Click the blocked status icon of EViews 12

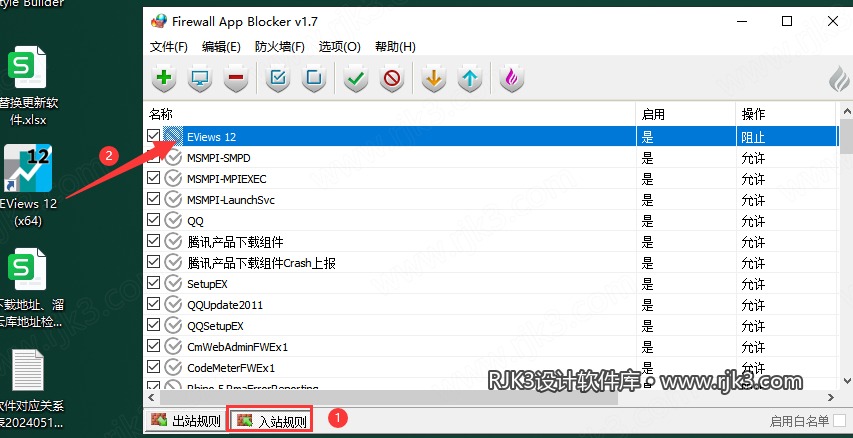point(173,137)
